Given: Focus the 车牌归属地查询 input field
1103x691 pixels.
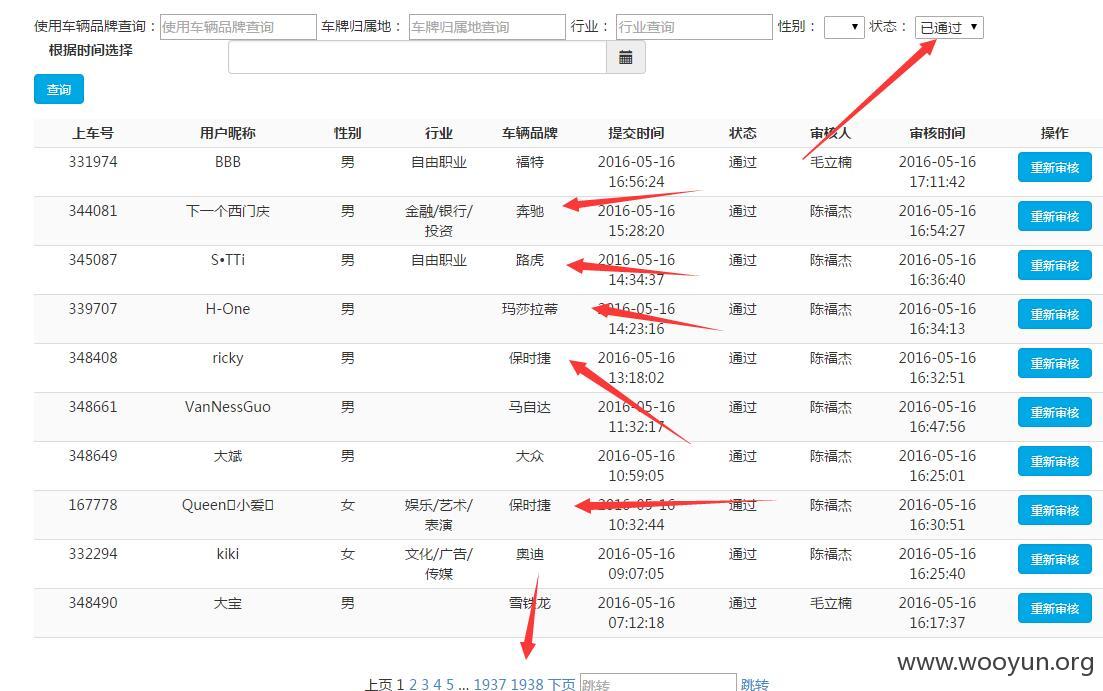Looking at the screenshot, I should tap(487, 27).
